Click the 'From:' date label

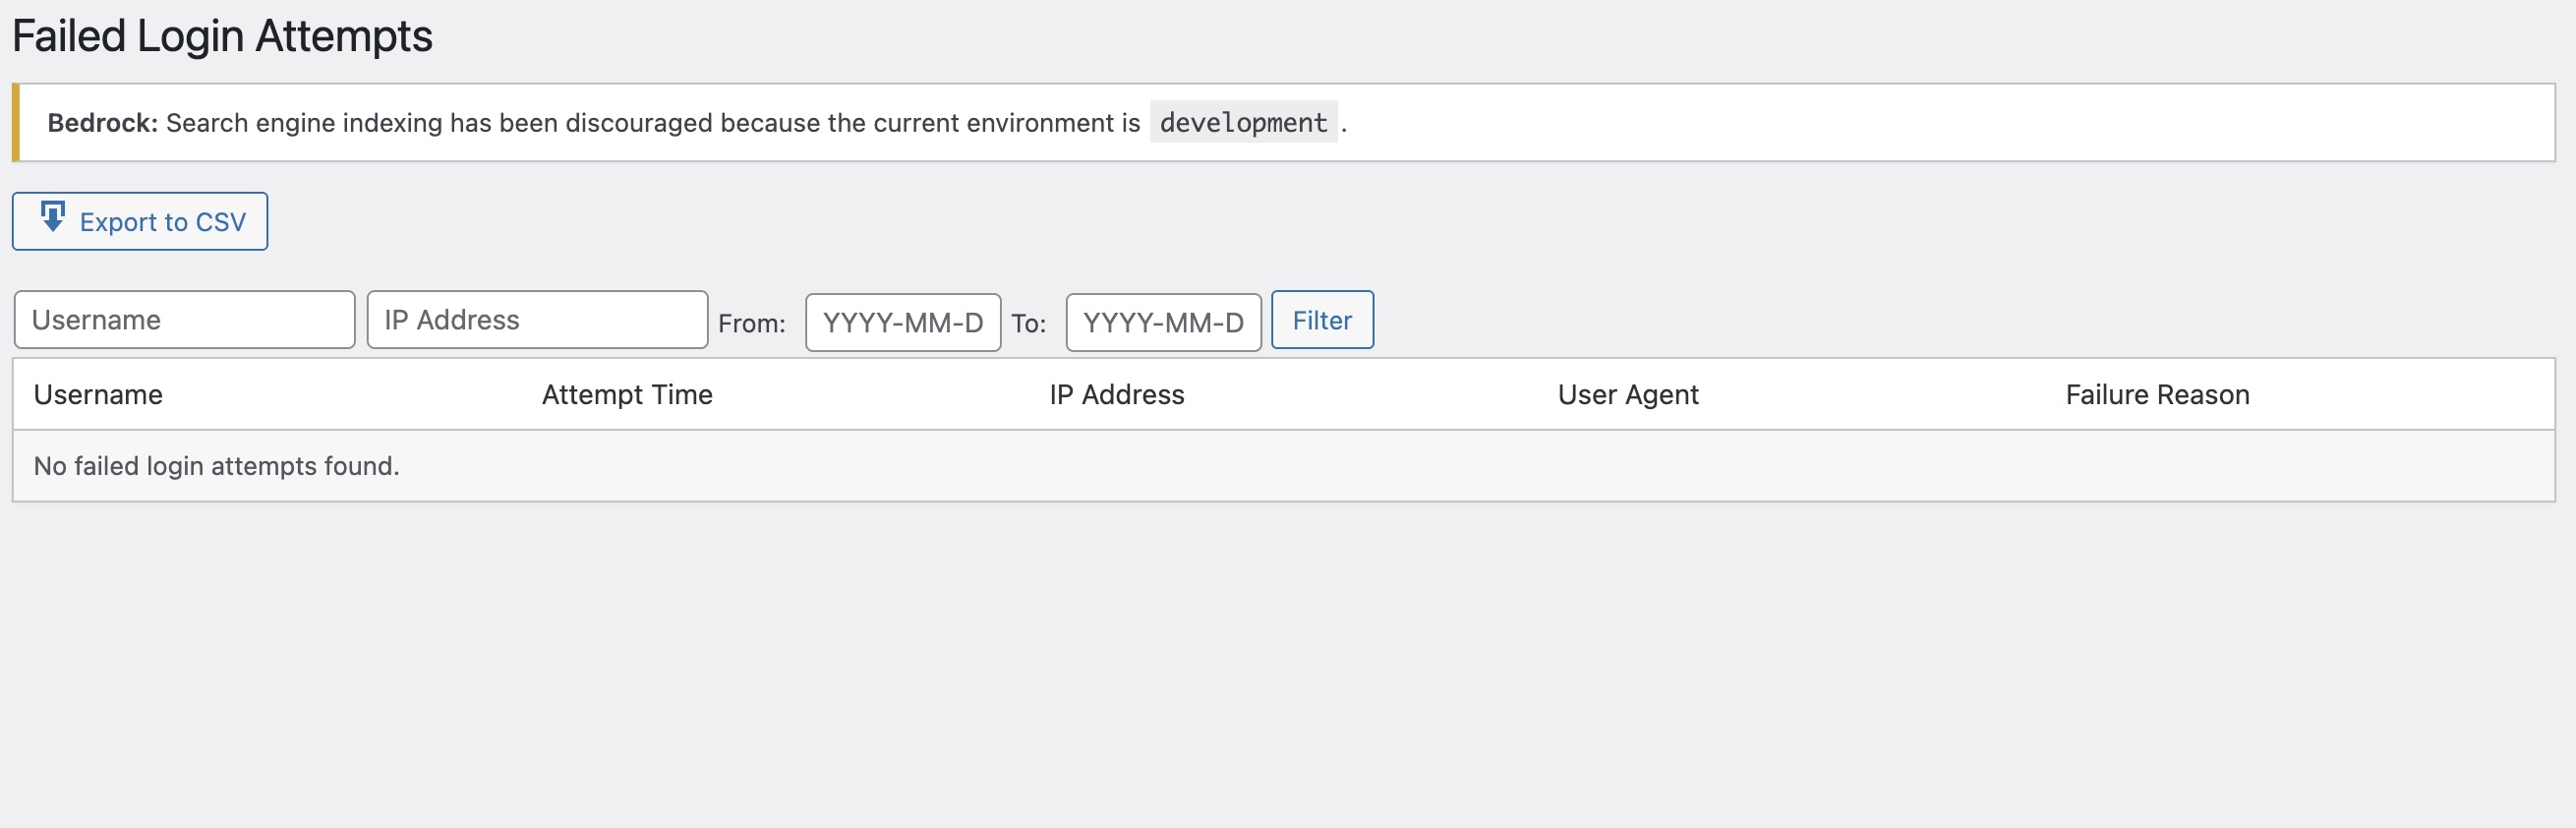[x=752, y=323]
